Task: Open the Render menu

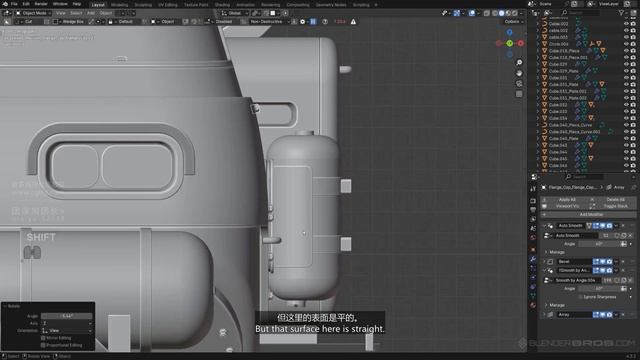Action: [41, 4]
